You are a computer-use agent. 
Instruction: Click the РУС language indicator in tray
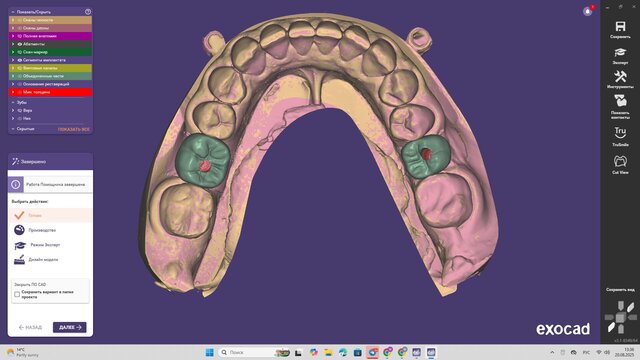pos(586,352)
